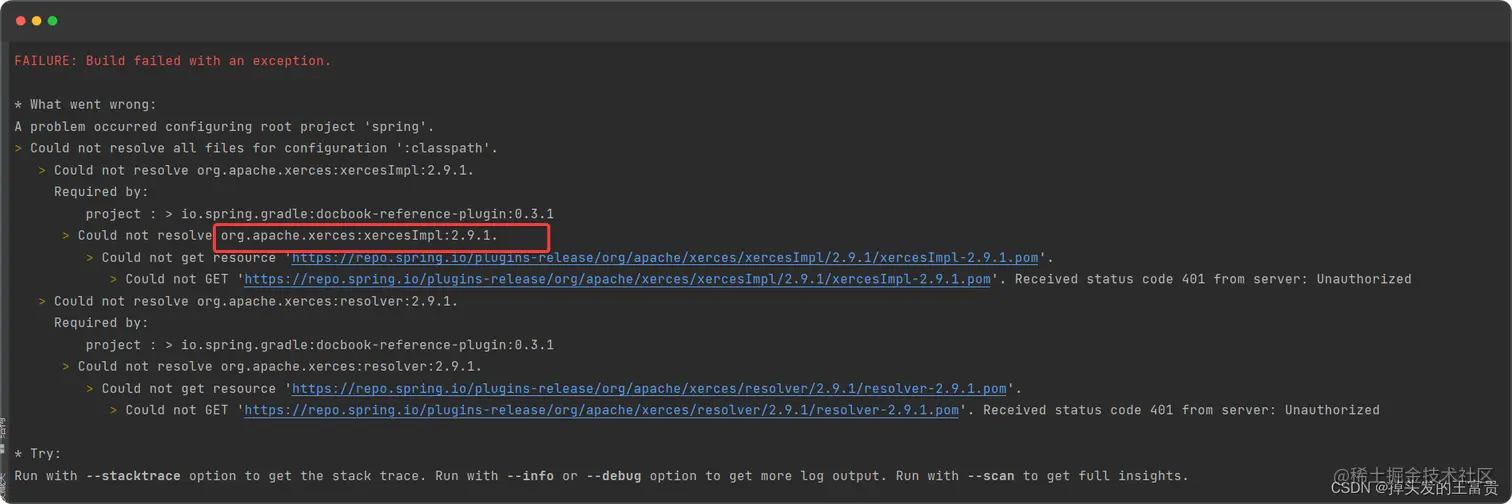Click the bold '--stacktrace' option
Screen dimensions: 1512x504
click(133, 476)
